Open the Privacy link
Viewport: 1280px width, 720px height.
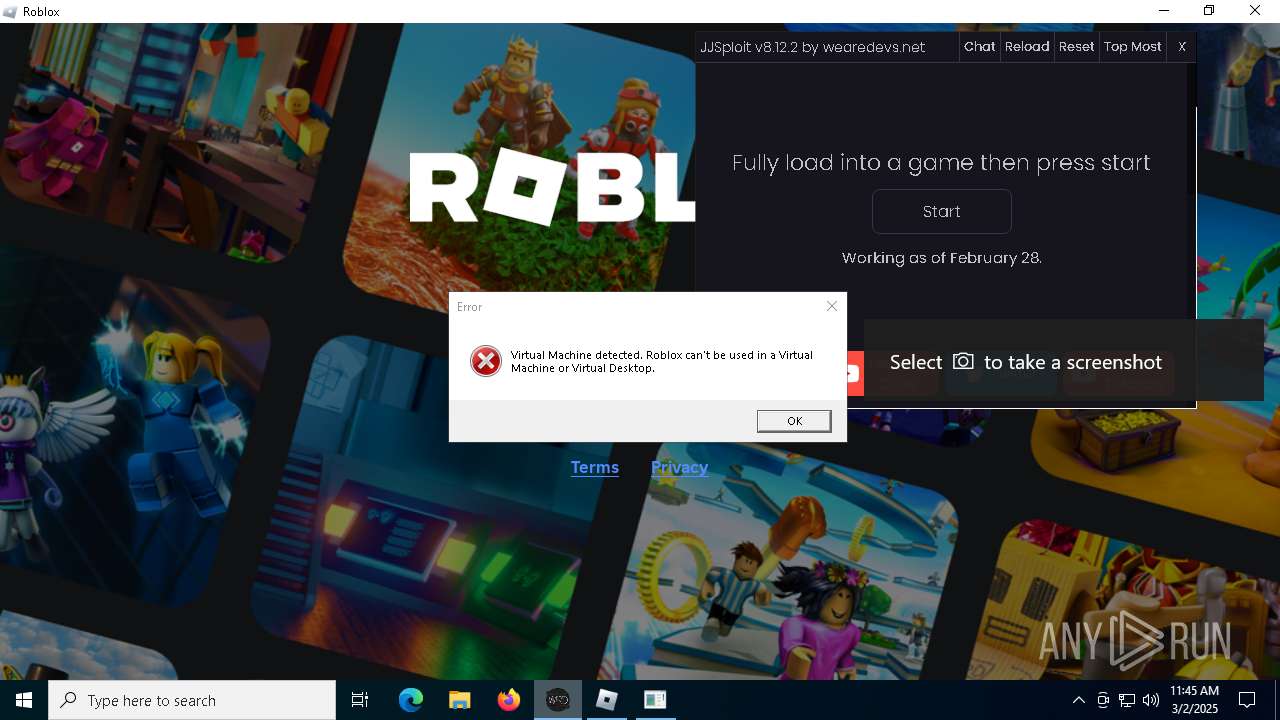pos(679,467)
